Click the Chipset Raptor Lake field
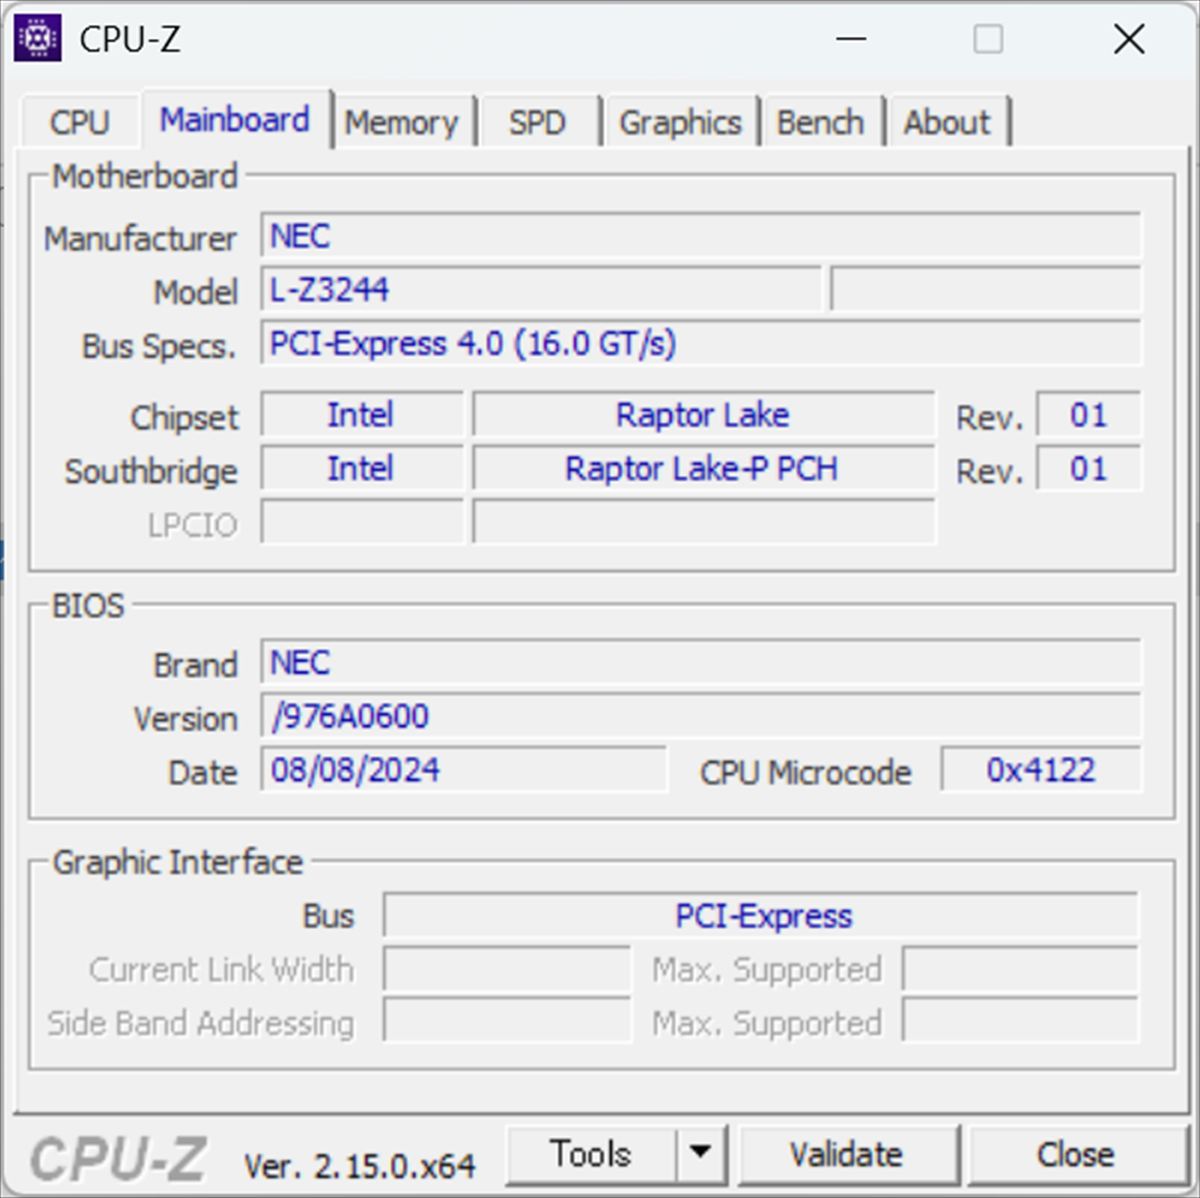The width and height of the screenshot is (1200, 1198). point(703,414)
